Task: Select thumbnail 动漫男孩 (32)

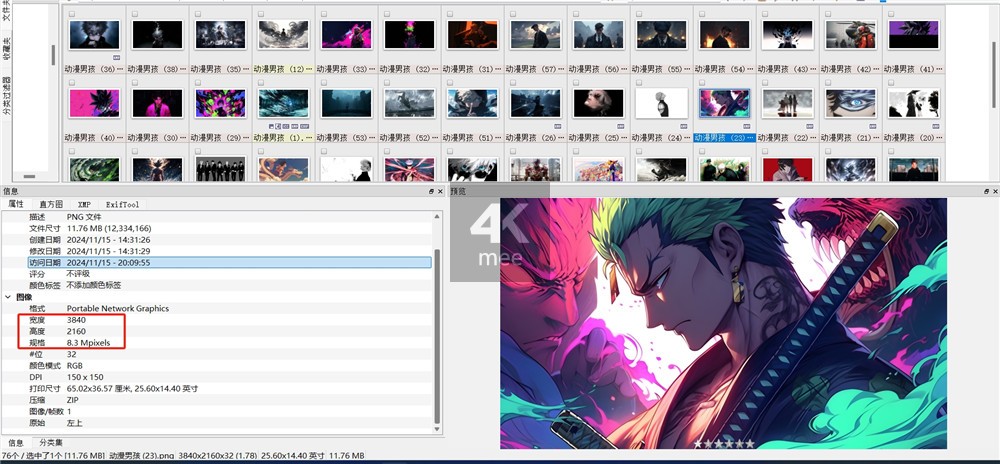Action: coord(409,34)
